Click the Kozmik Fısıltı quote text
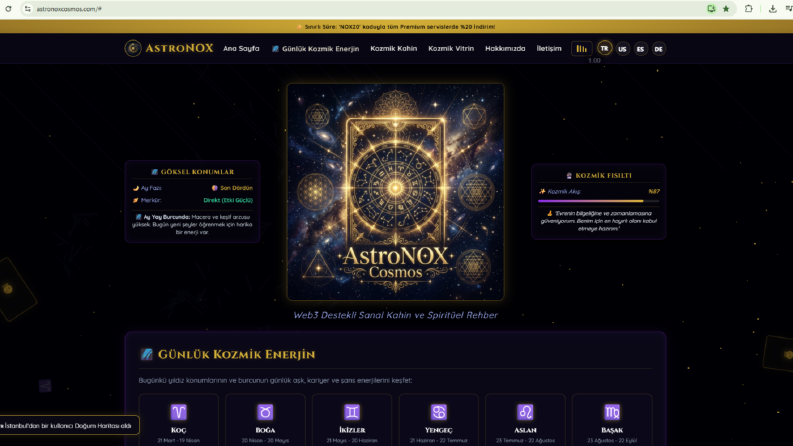793x446 pixels. tap(598, 221)
